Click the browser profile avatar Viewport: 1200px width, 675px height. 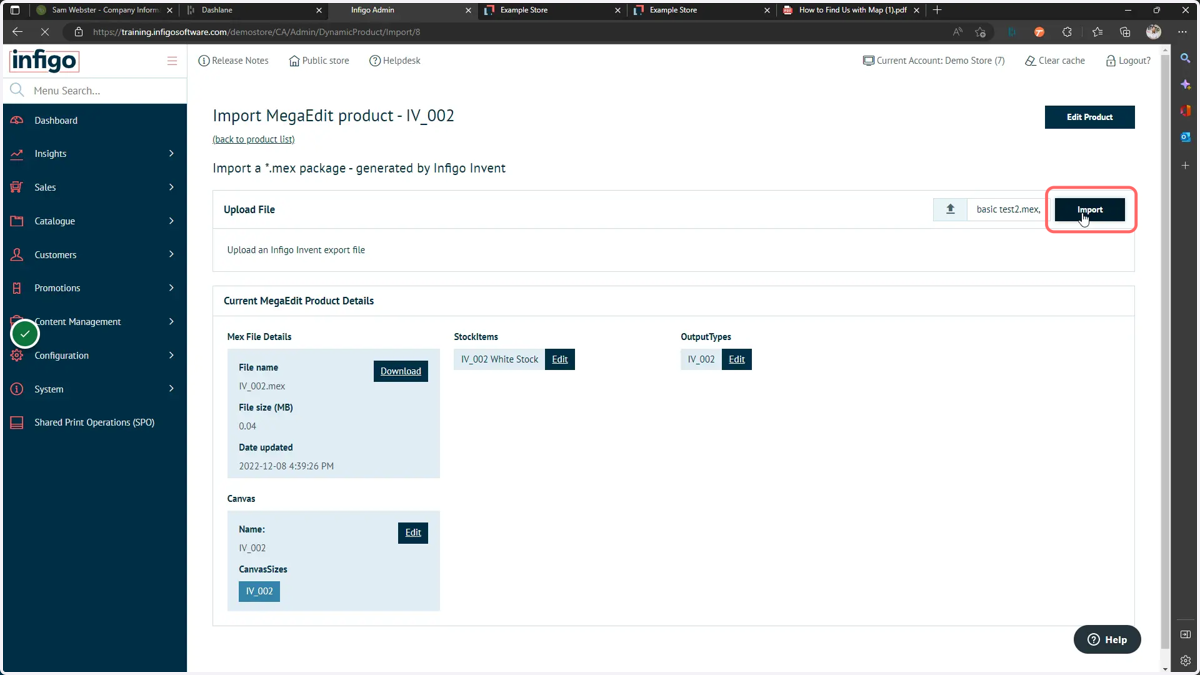1153,32
